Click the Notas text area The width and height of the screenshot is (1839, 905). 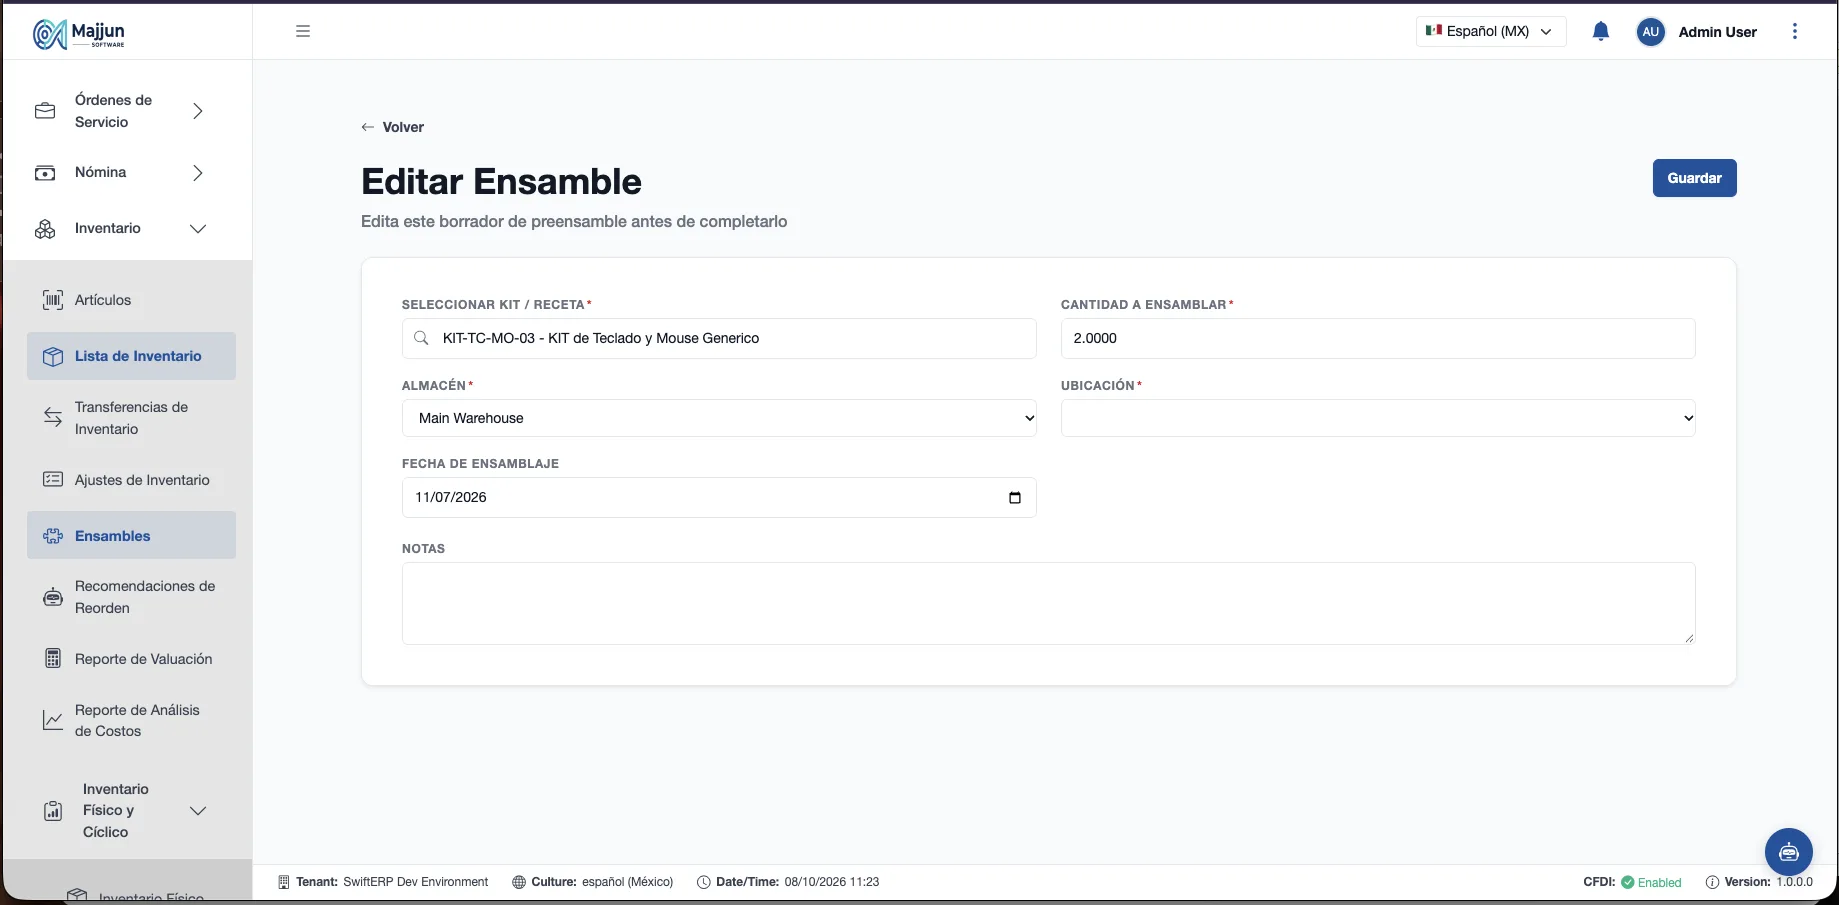click(1048, 603)
